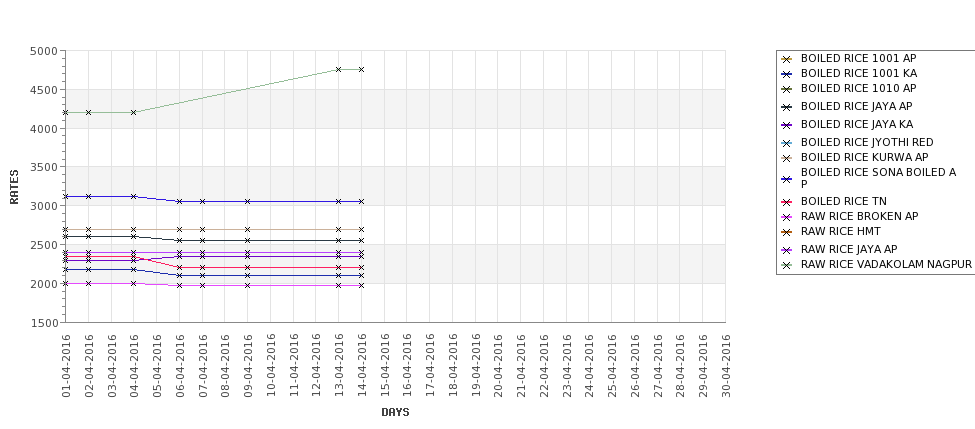Click green line data point on 01-04-2016
Screen dimensions: 975x429
pos(66,113)
